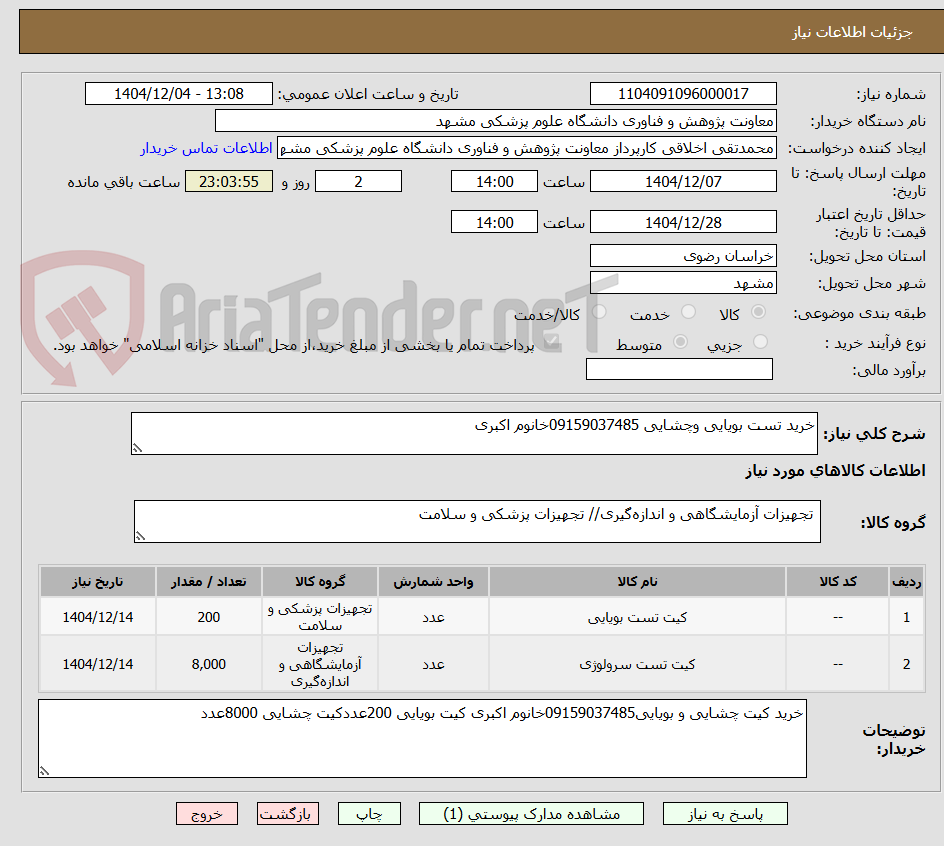Click the price validity hour field
The width and height of the screenshot is (944, 846).
[x=494, y=222]
